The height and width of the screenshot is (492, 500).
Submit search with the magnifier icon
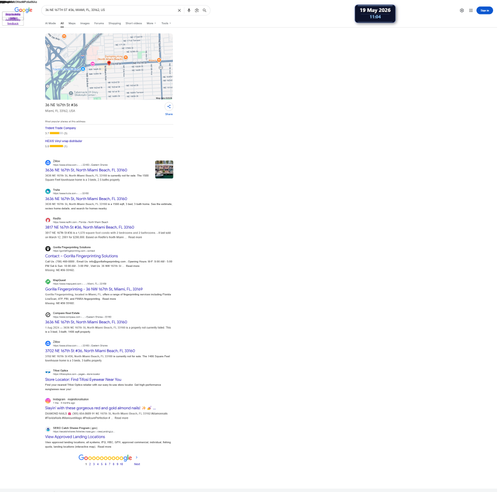pyautogui.click(x=204, y=10)
